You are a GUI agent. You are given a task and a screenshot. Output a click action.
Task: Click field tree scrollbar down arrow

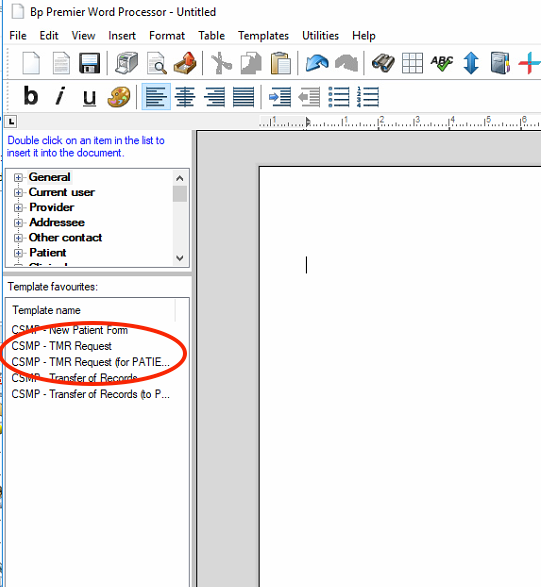[180, 258]
